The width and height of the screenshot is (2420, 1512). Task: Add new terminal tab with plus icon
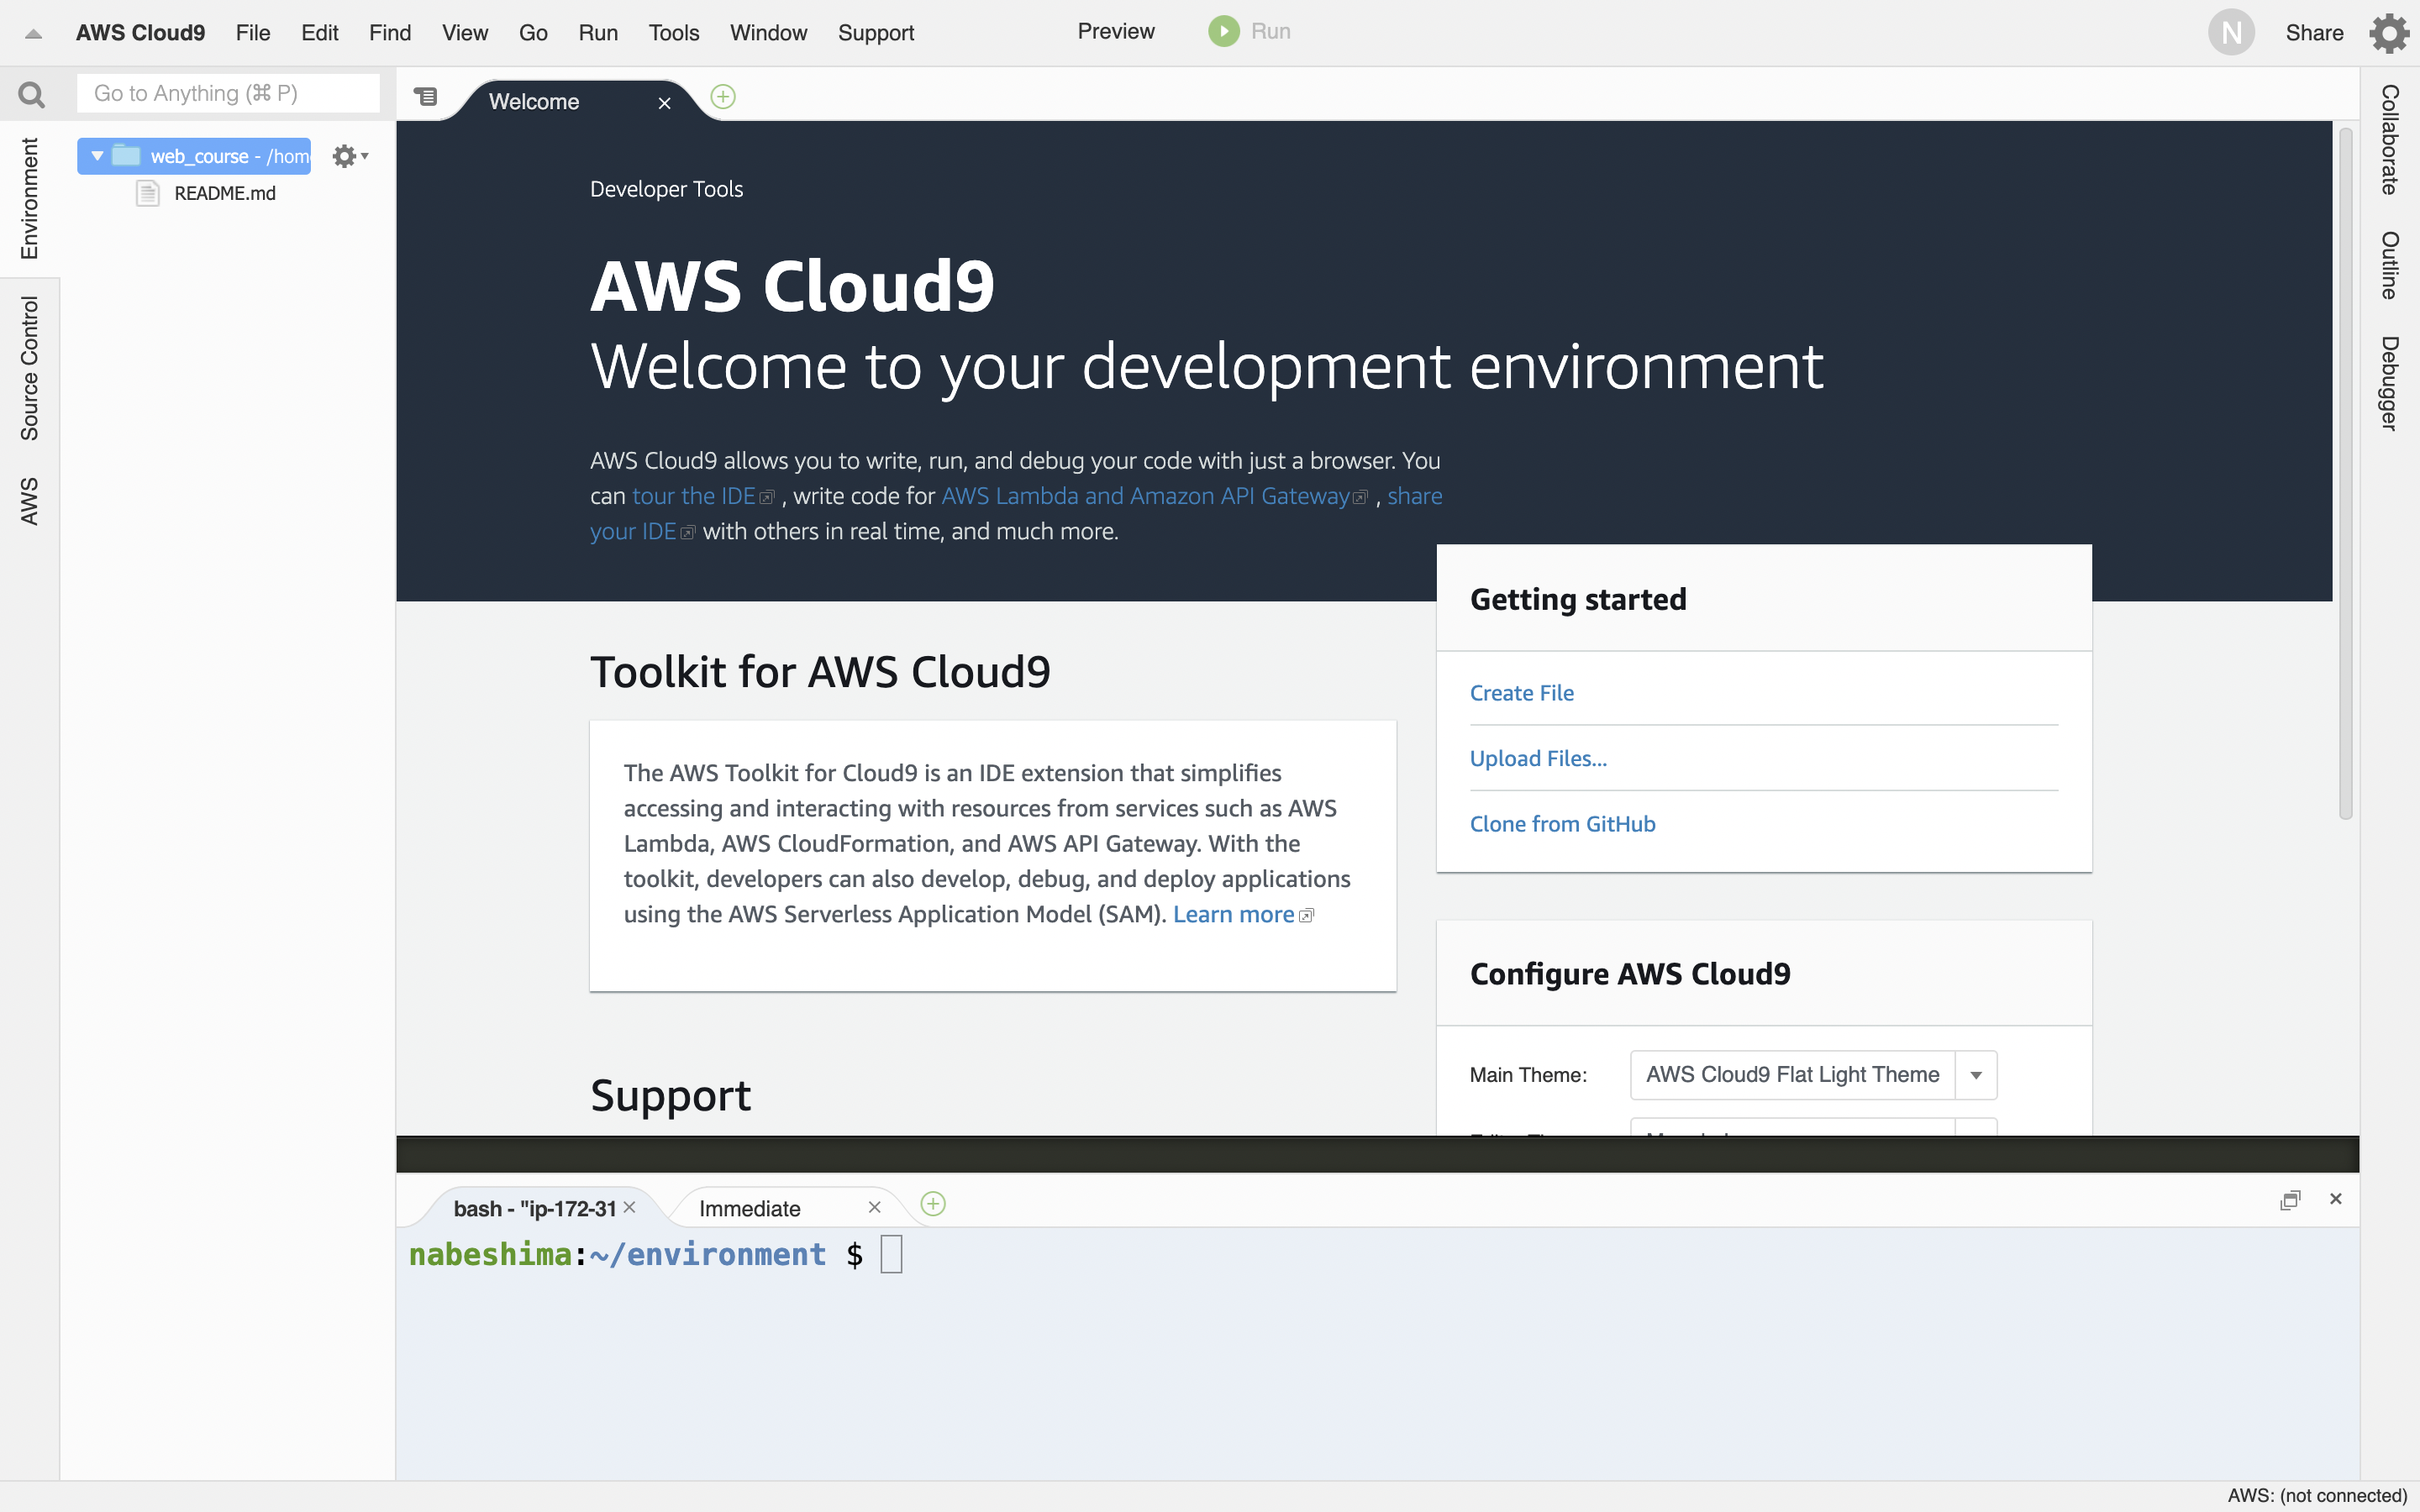pyautogui.click(x=933, y=1203)
